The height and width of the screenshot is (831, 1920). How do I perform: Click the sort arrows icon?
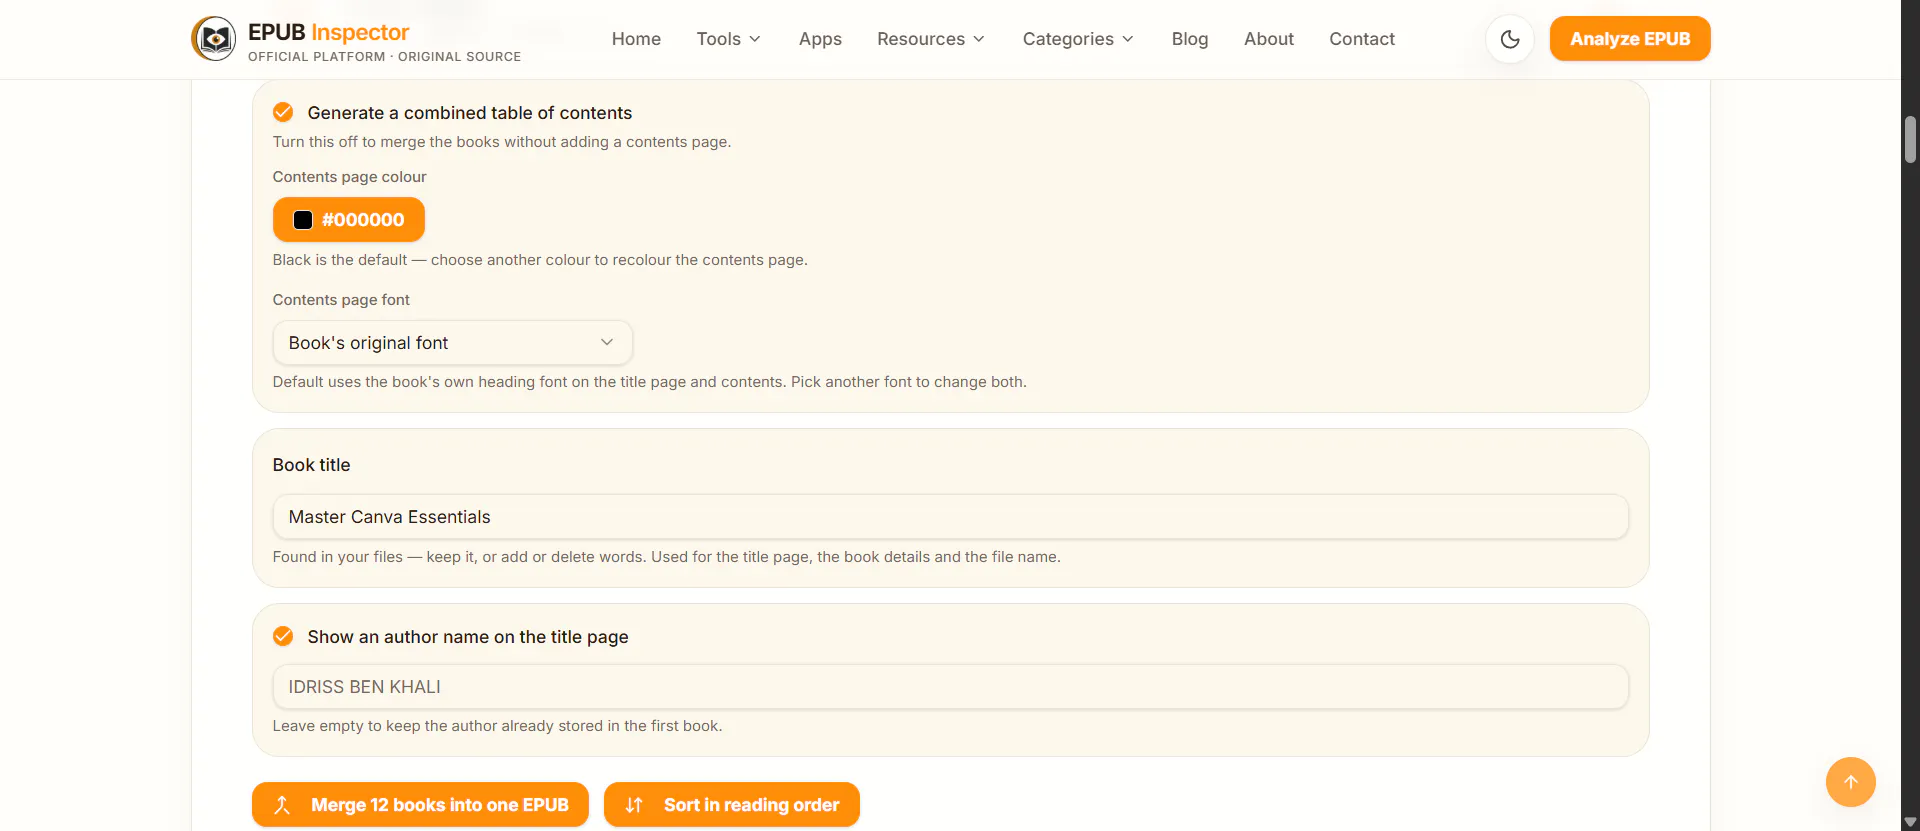634,805
